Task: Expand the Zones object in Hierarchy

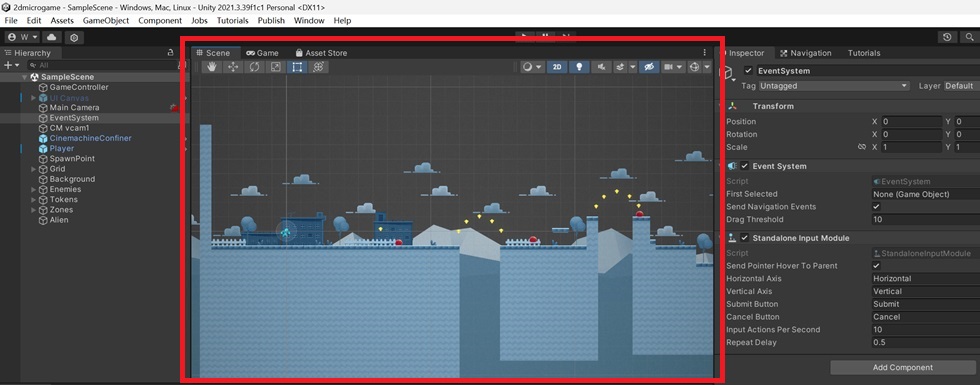Action: [x=33, y=209]
